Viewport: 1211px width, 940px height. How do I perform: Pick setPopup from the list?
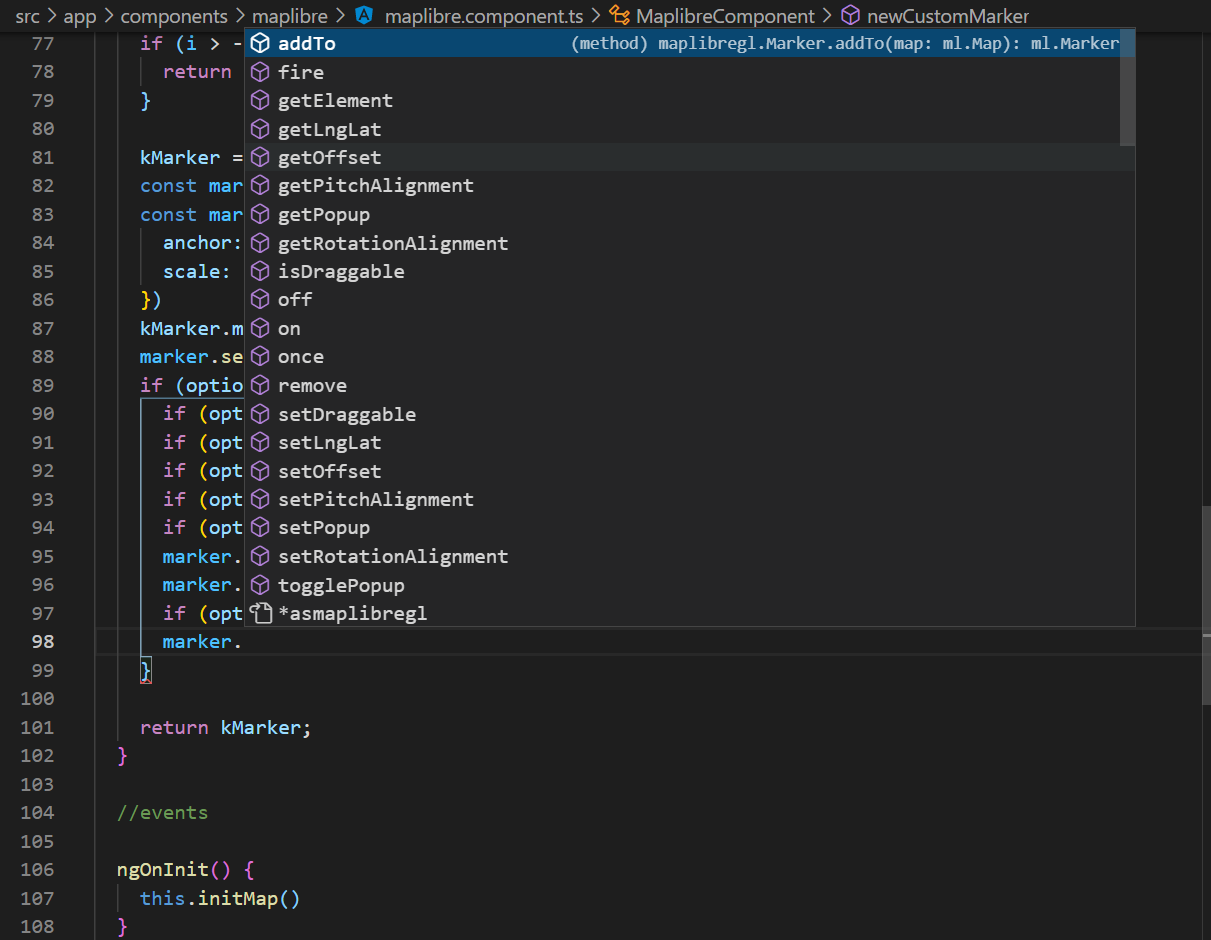click(690, 528)
